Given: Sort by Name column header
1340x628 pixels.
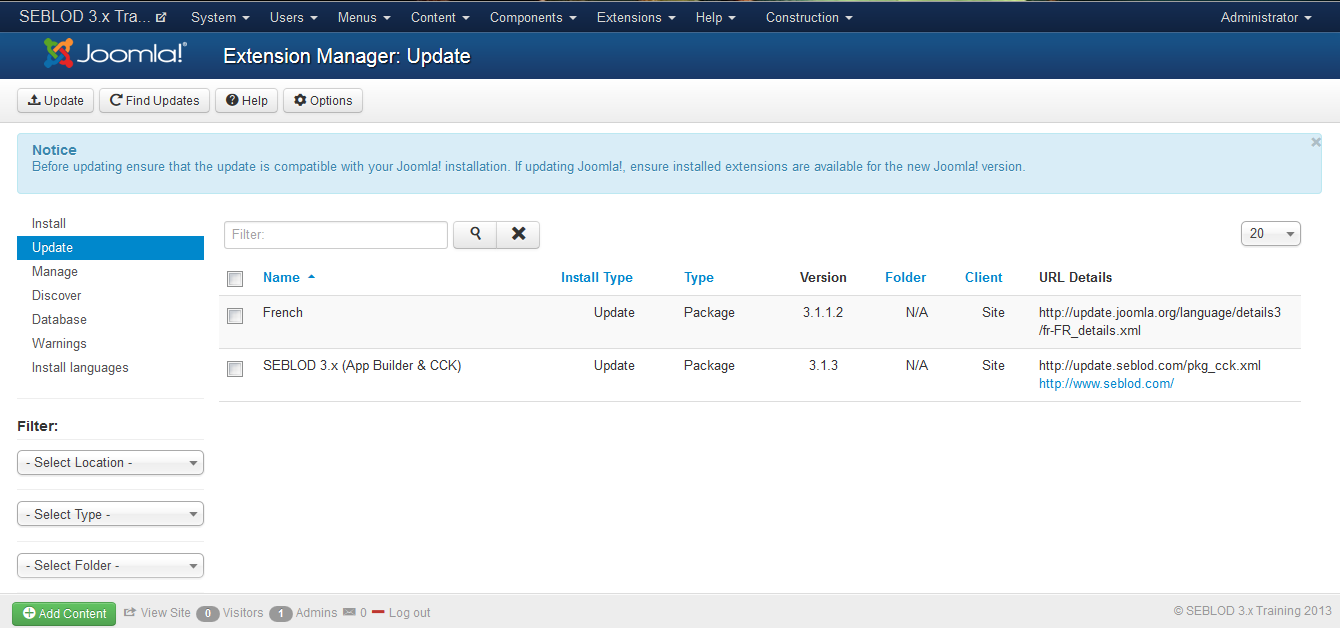Looking at the screenshot, I should pos(281,277).
